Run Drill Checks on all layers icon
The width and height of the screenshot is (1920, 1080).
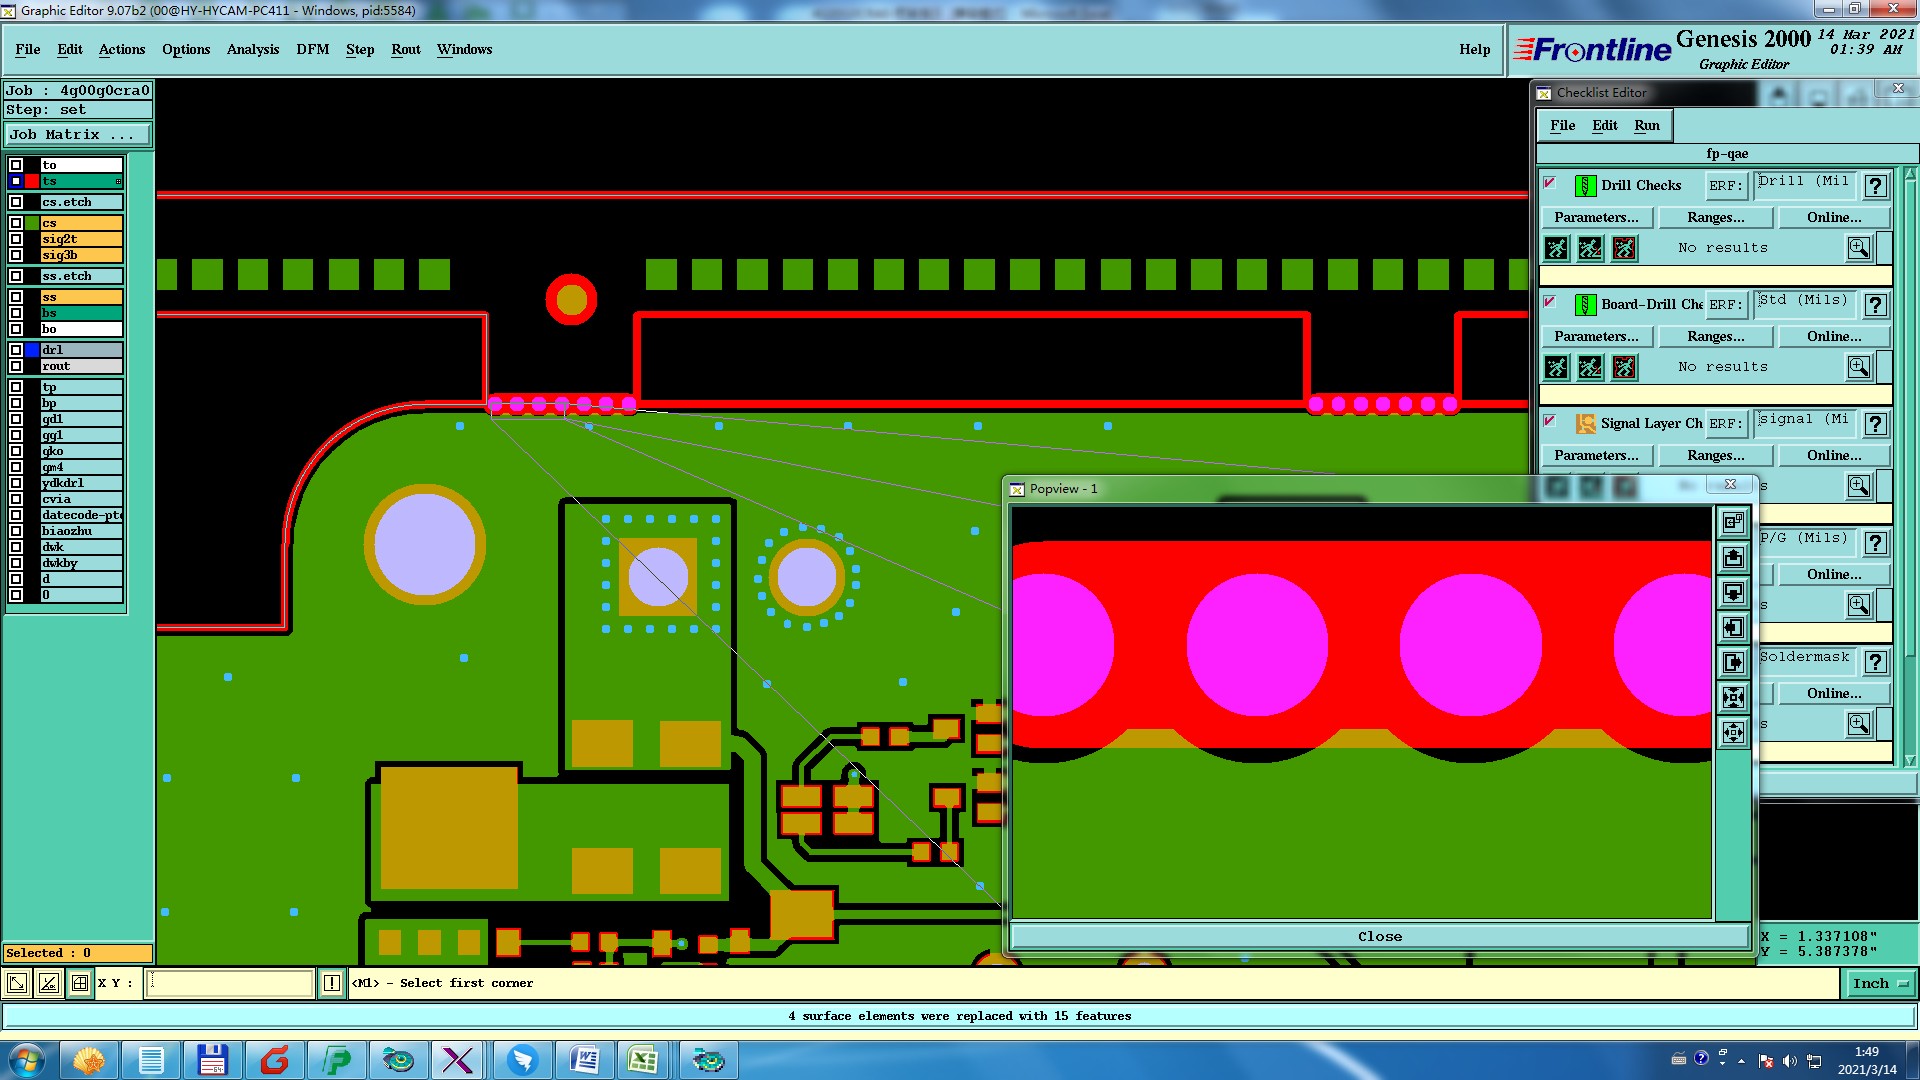pos(1557,248)
